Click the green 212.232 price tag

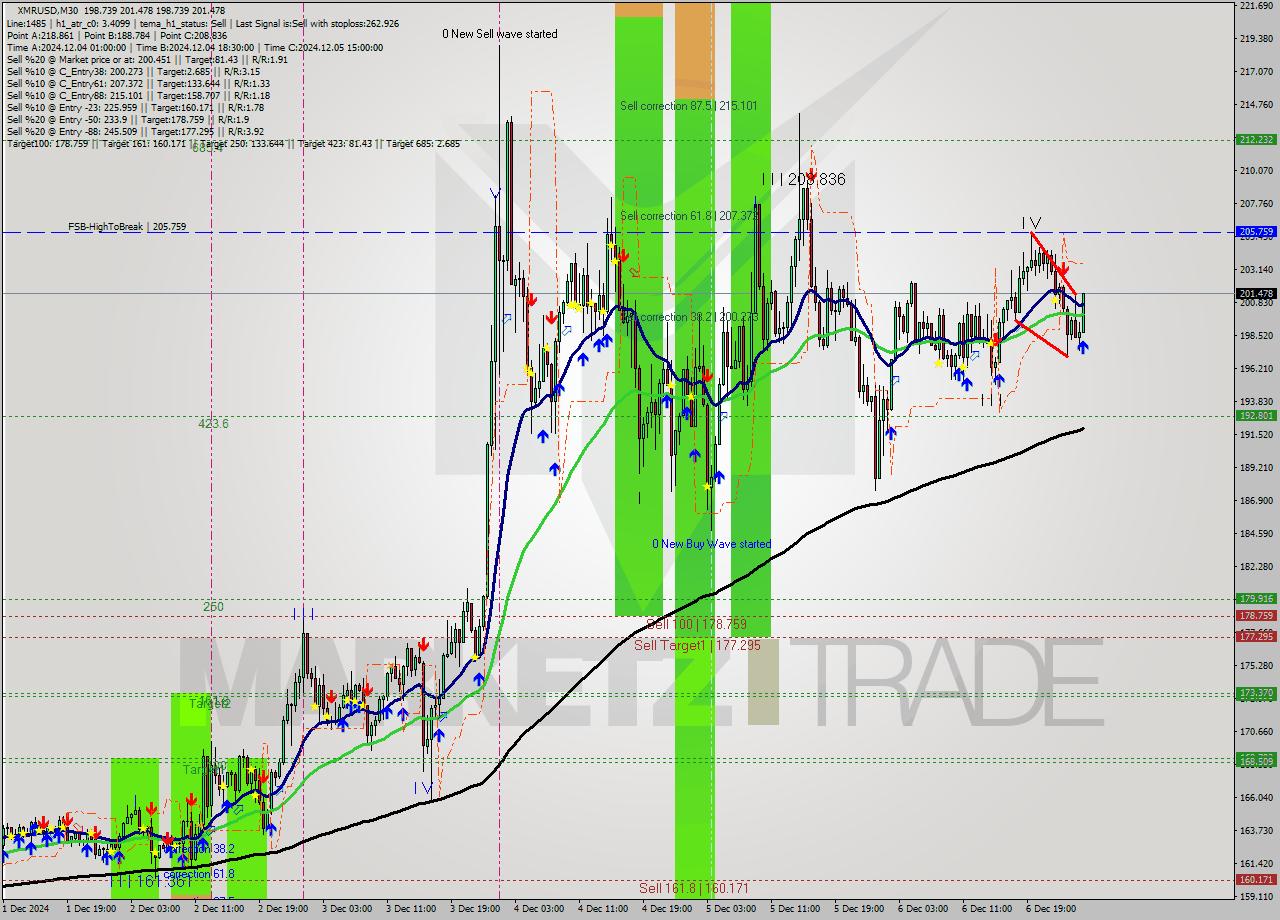click(x=1256, y=140)
